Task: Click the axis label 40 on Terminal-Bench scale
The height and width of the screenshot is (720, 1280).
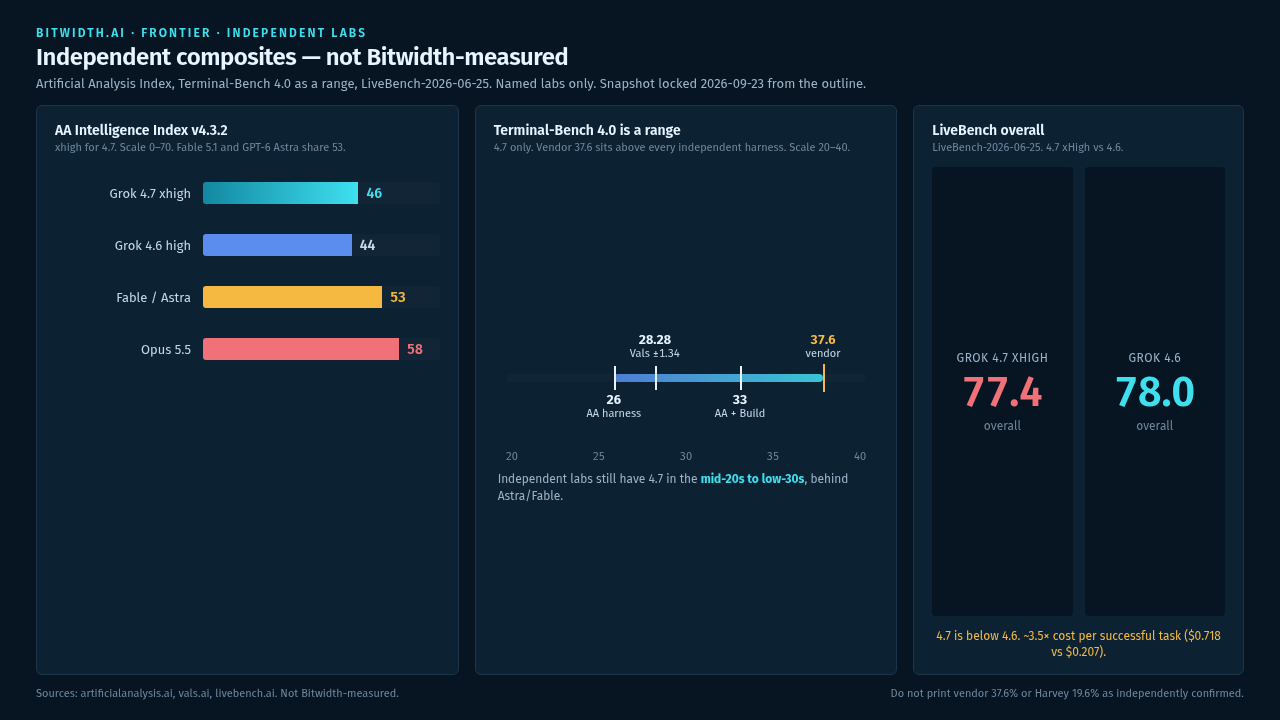Action: click(860, 456)
